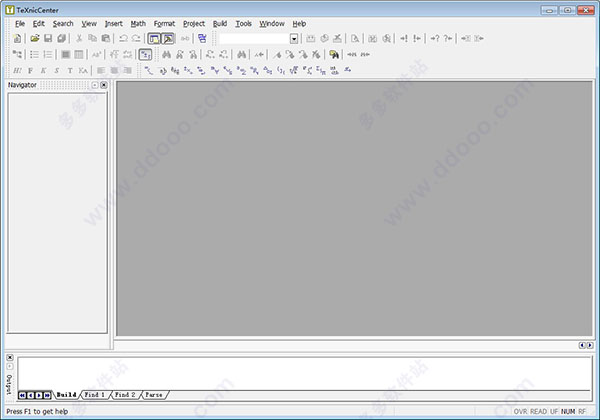Apply Bold with the F icon

[x=31, y=70]
